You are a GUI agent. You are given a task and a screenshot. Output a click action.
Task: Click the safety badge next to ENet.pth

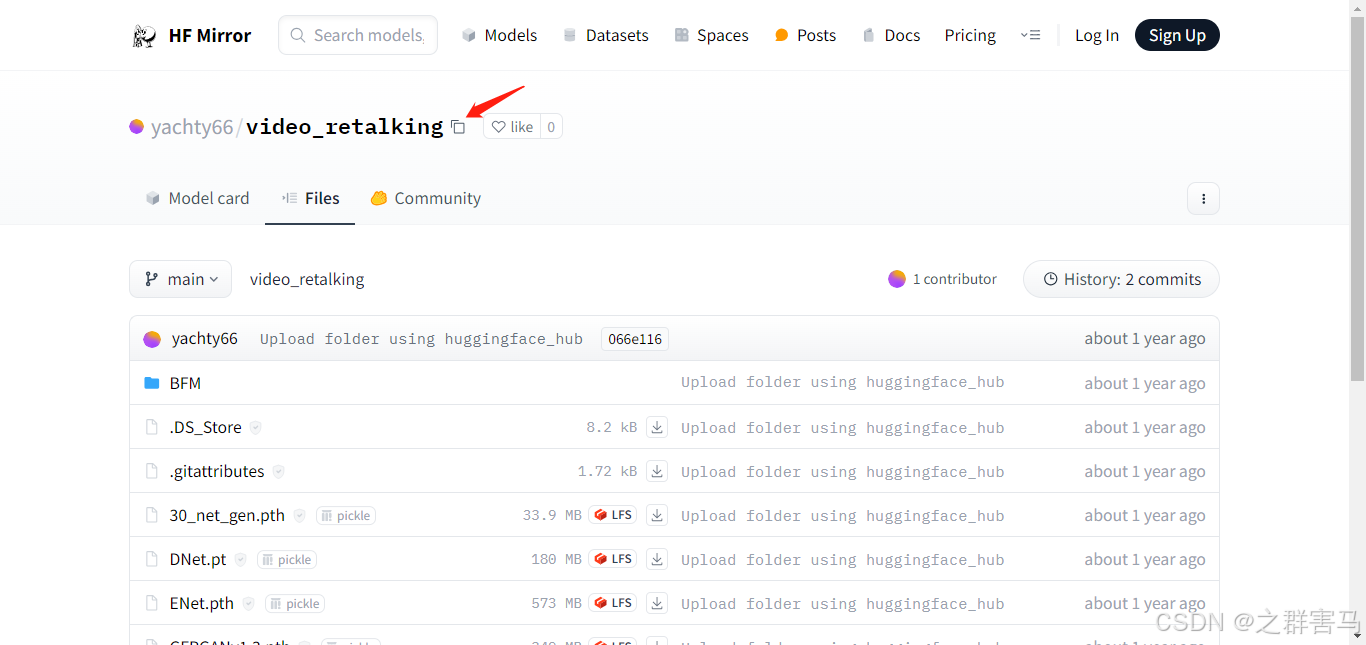coord(248,603)
